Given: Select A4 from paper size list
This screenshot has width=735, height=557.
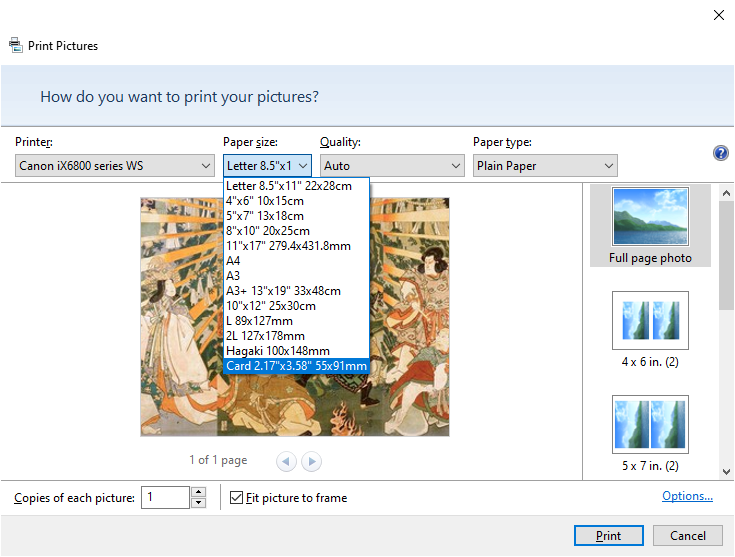Looking at the screenshot, I should coord(233,261).
